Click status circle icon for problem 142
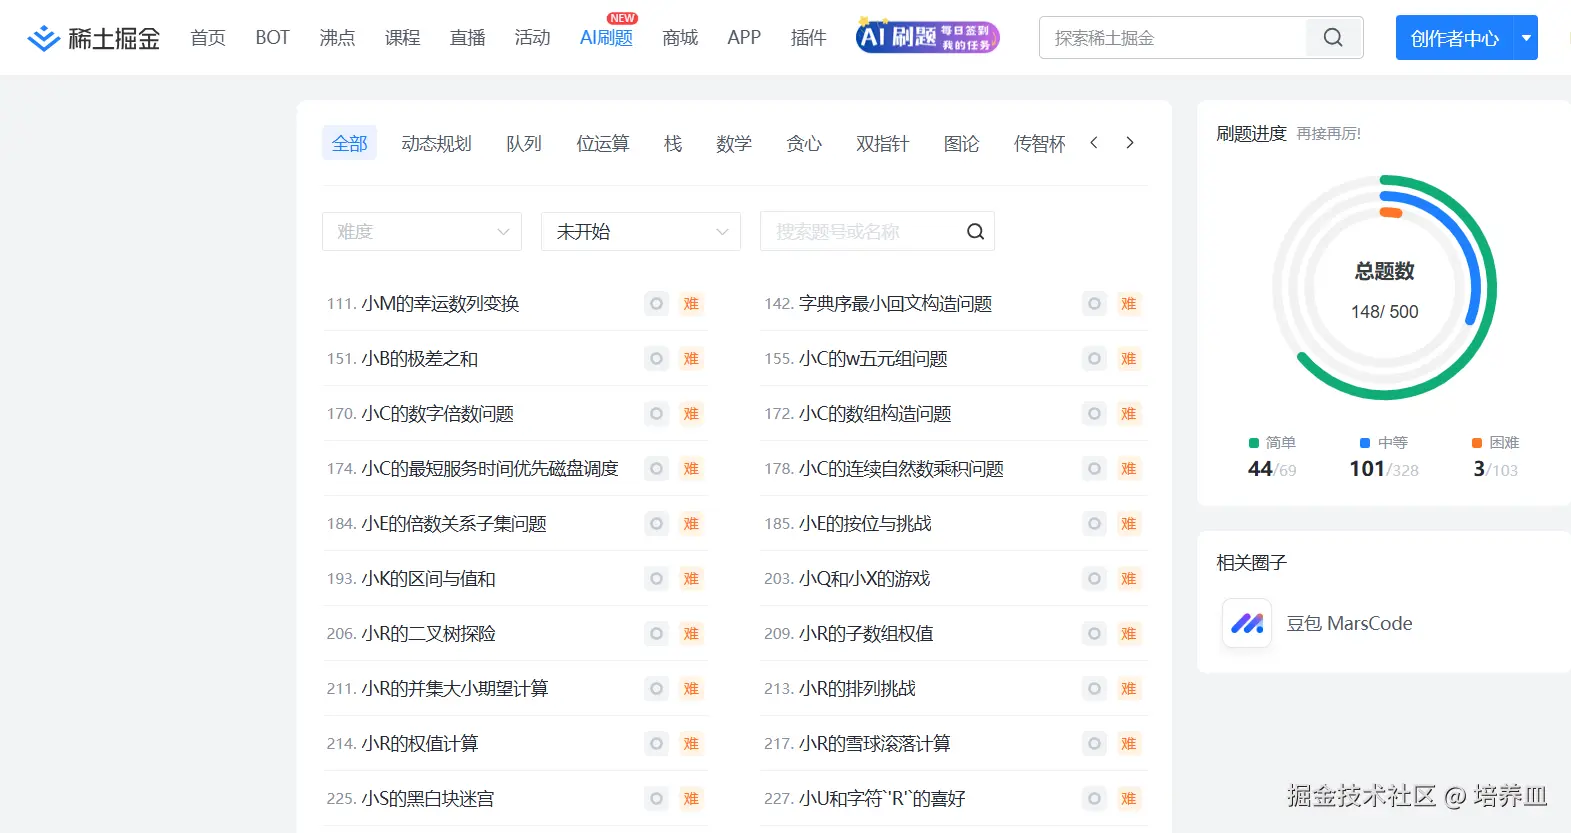Screen dimensions: 1571x833 tap(1095, 304)
